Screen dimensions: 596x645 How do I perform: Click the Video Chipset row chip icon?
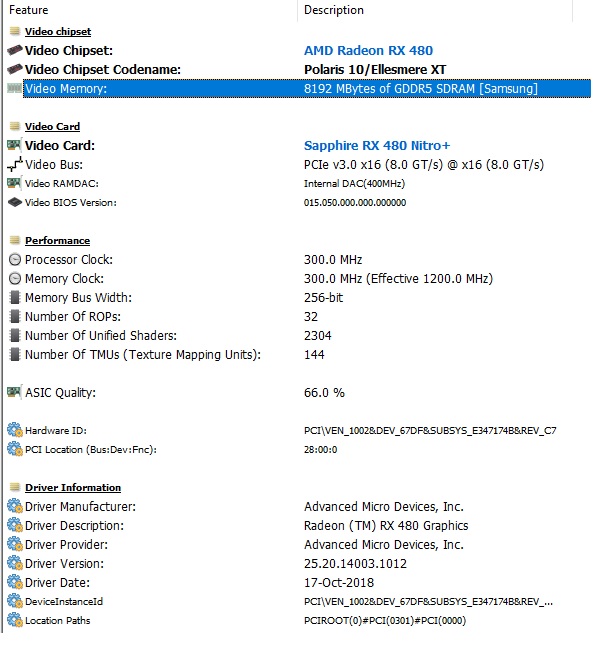tap(14, 50)
